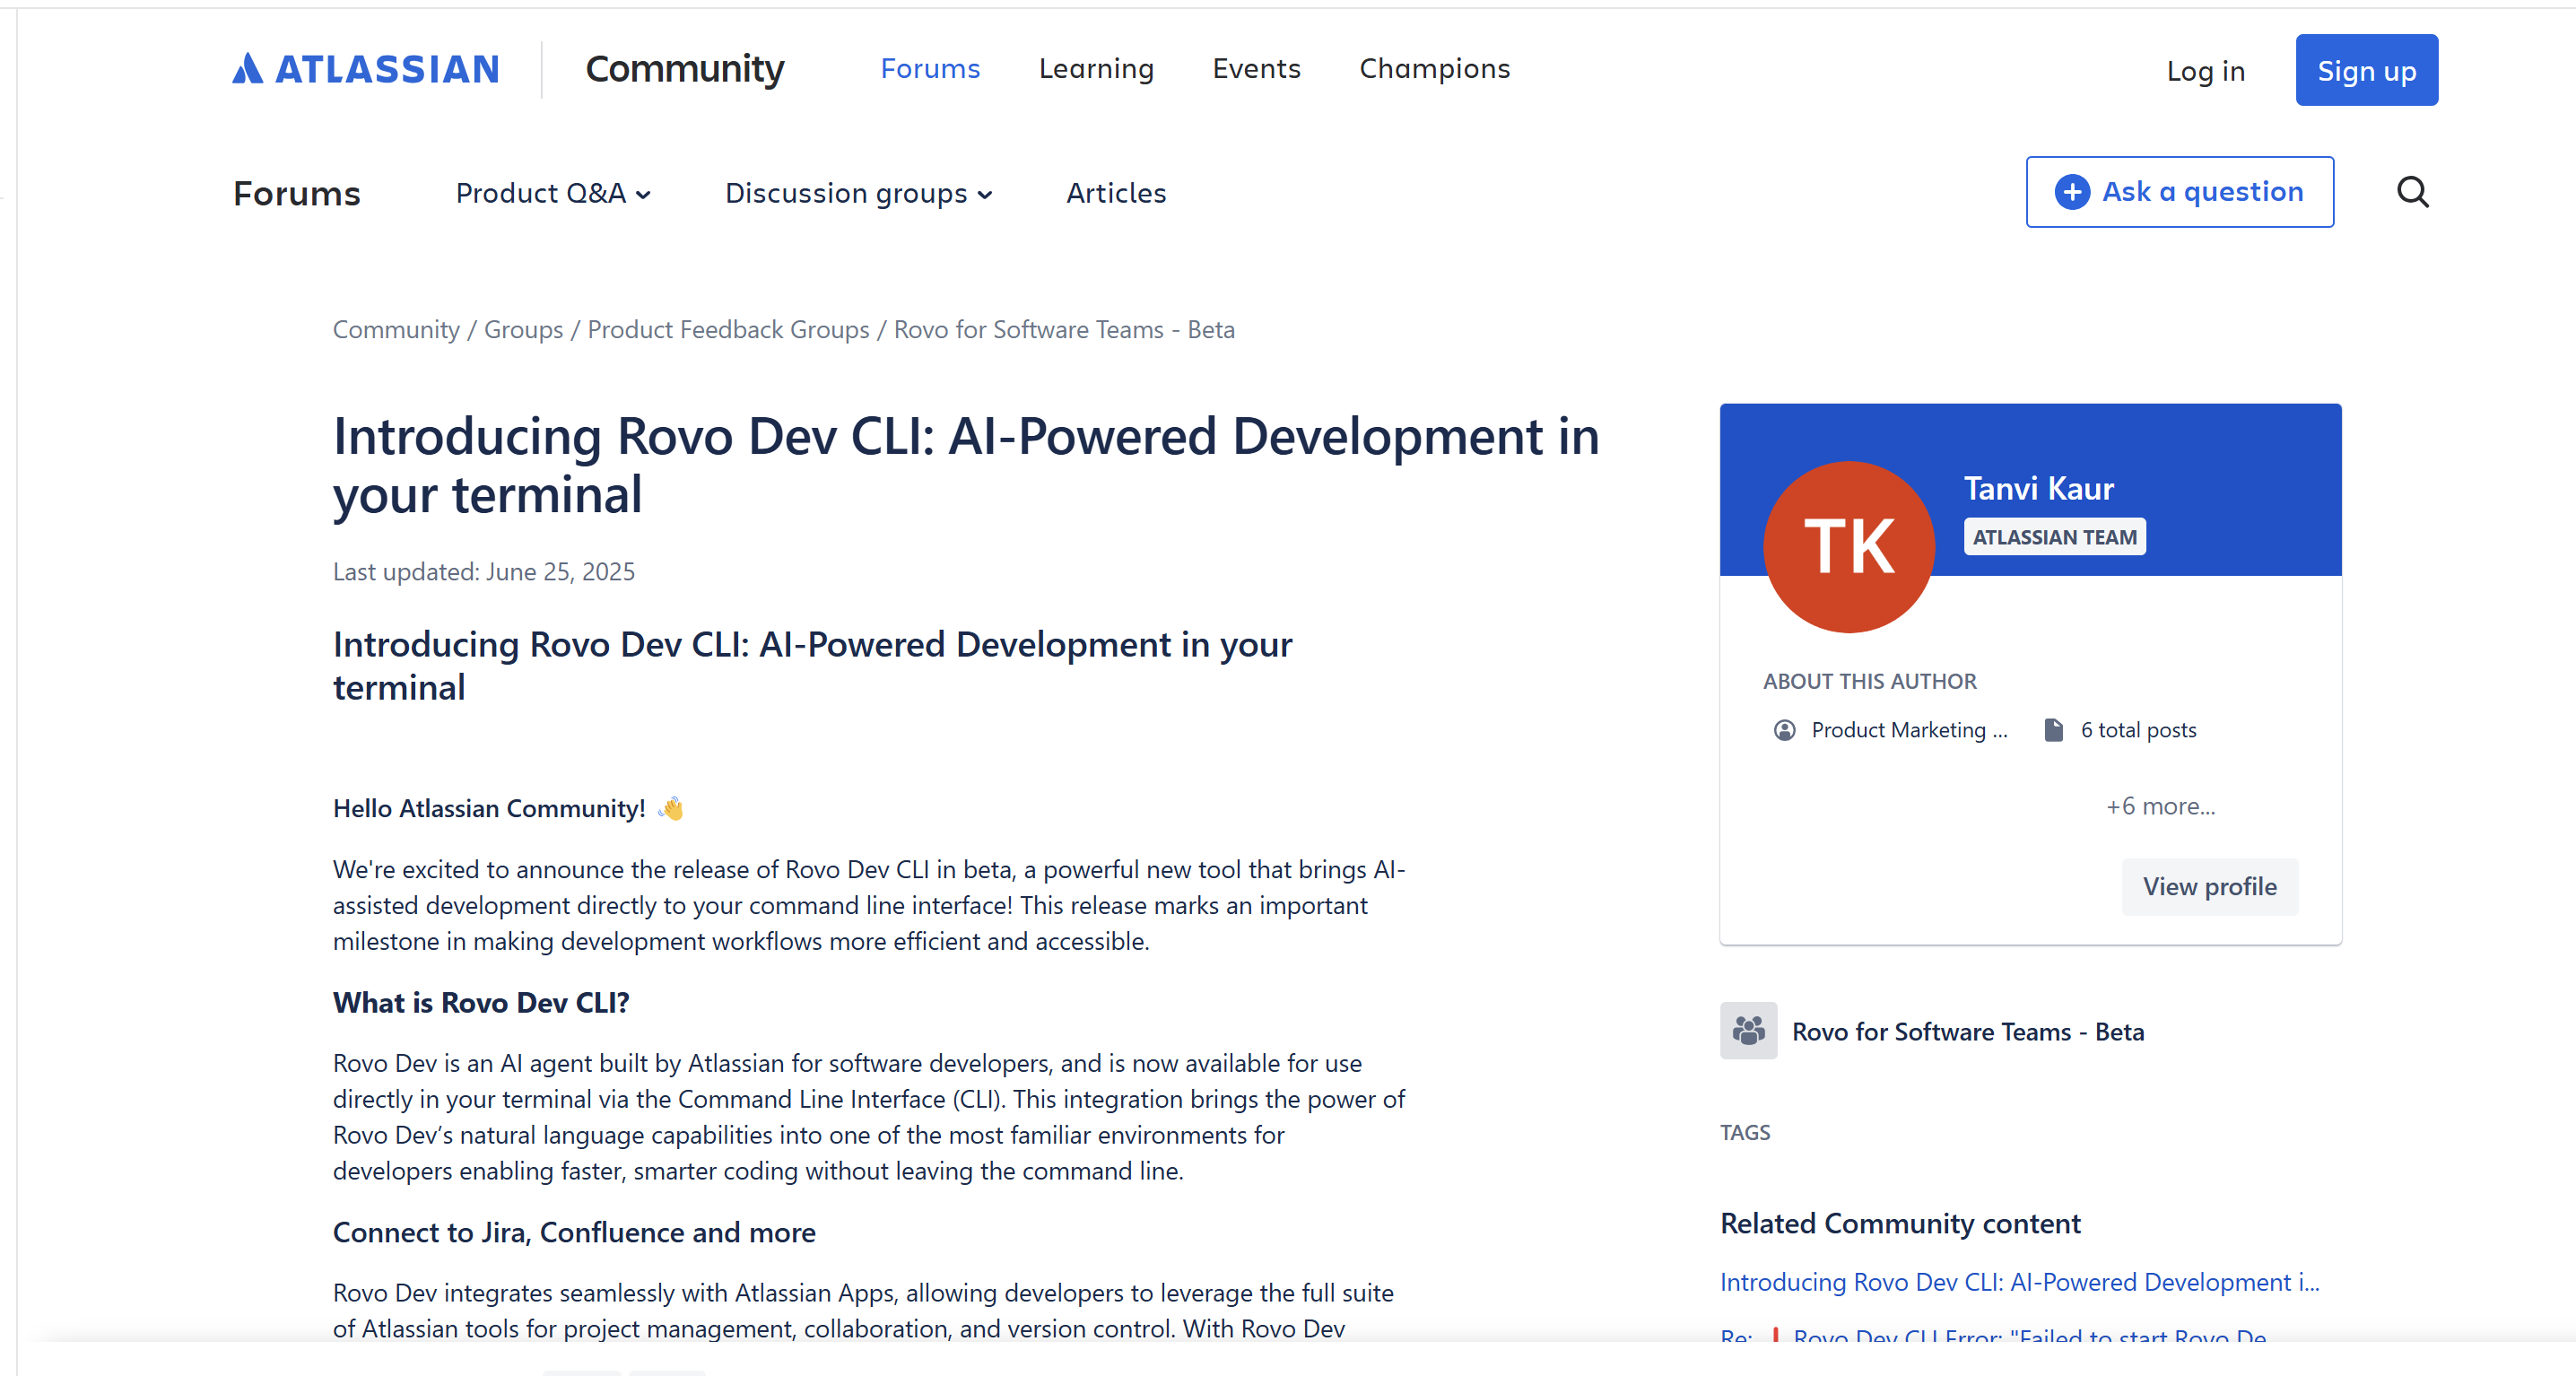The height and width of the screenshot is (1376, 2576).
Task: Open the Events menu item
Action: pyautogui.click(x=1256, y=69)
